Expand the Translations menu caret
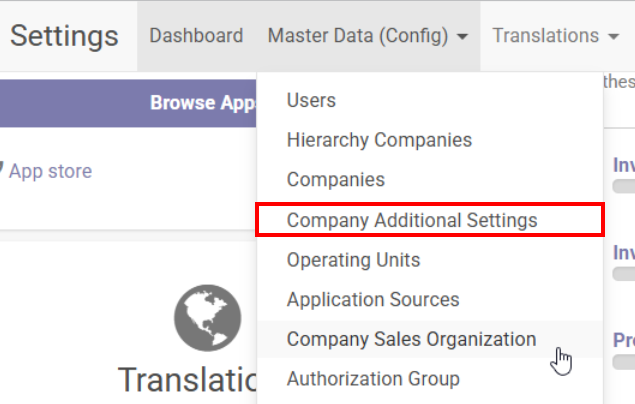The image size is (635, 404). (613, 37)
